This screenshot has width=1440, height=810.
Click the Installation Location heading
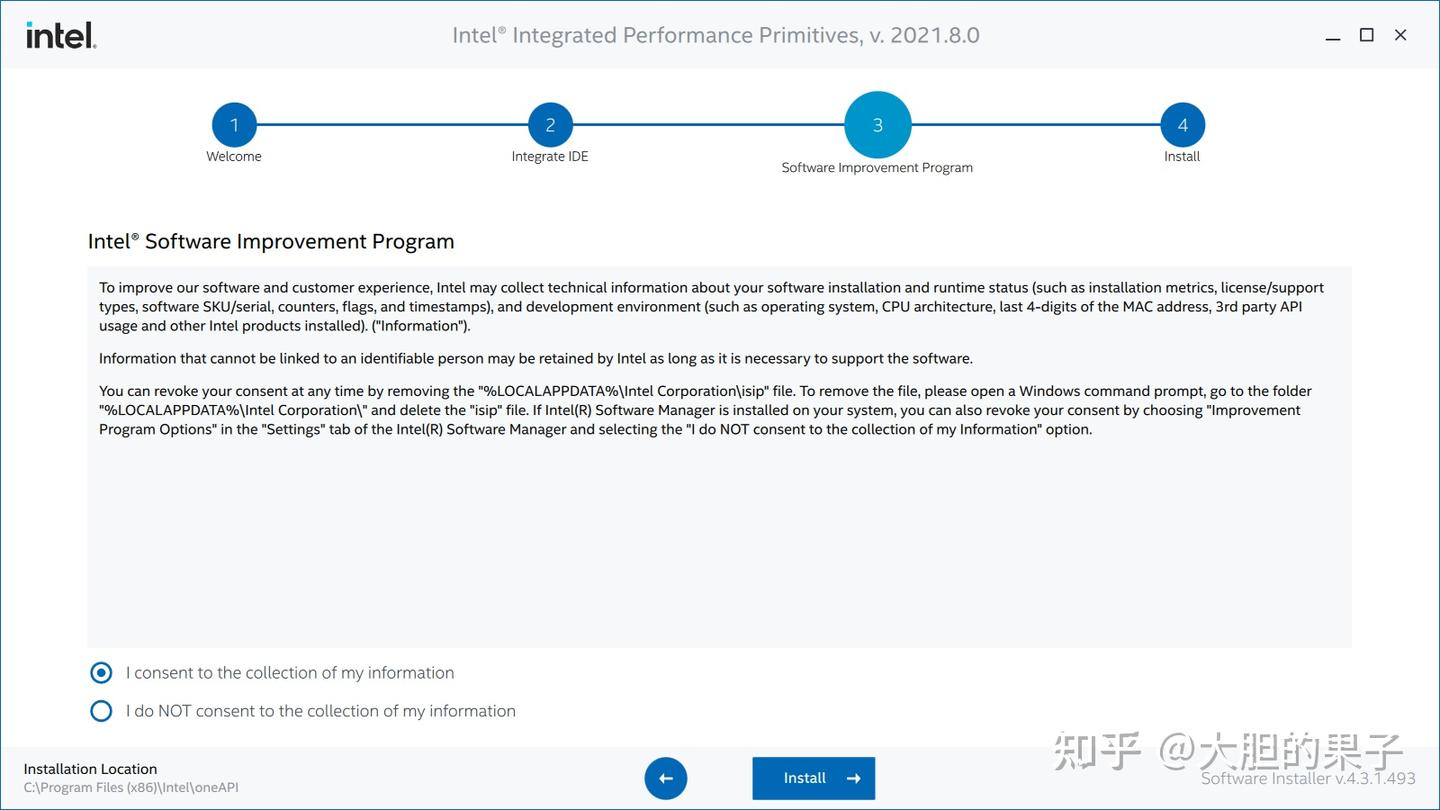(x=90, y=768)
